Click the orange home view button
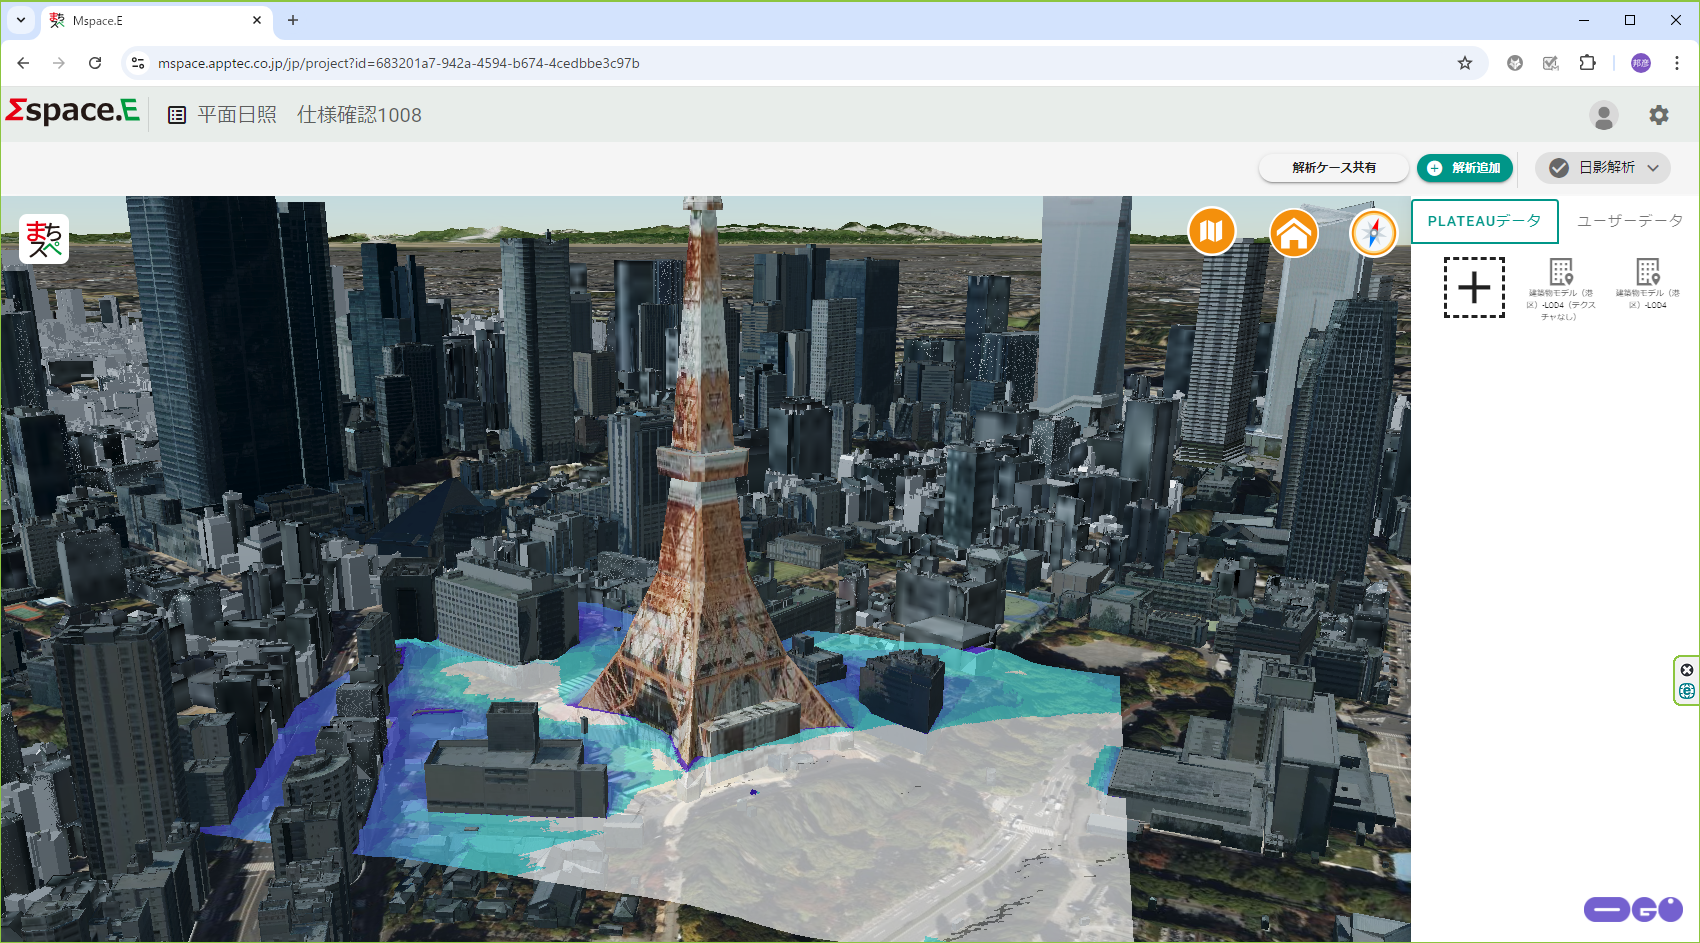The width and height of the screenshot is (1700, 943). (x=1293, y=233)
